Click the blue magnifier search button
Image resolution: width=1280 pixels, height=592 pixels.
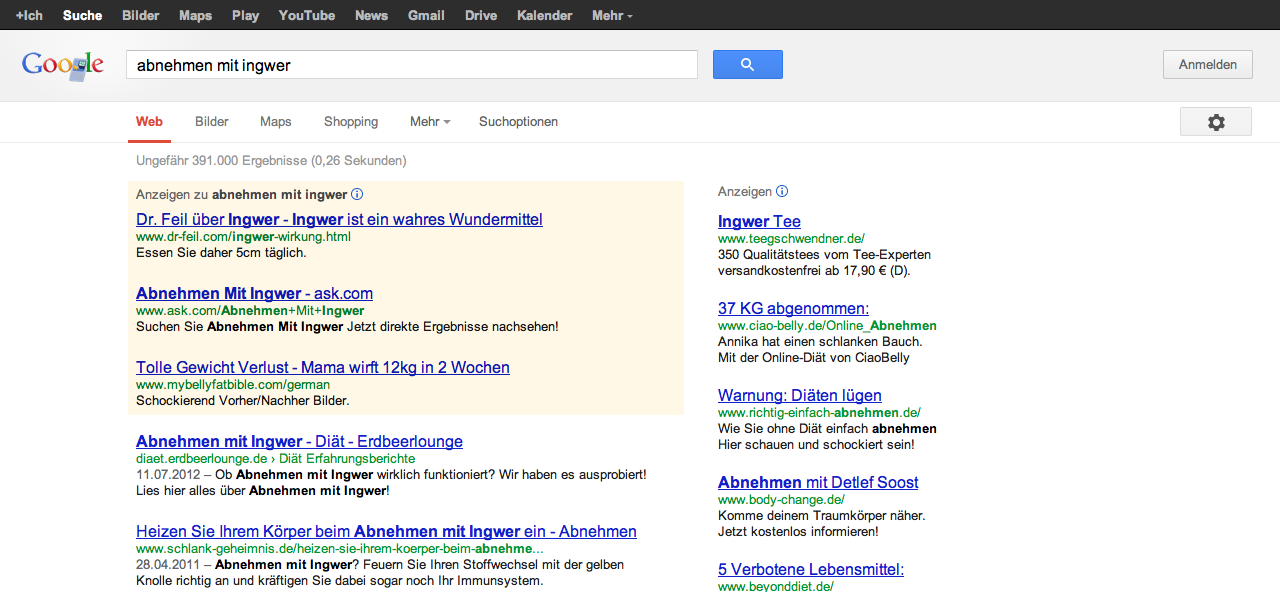point(747,65)
